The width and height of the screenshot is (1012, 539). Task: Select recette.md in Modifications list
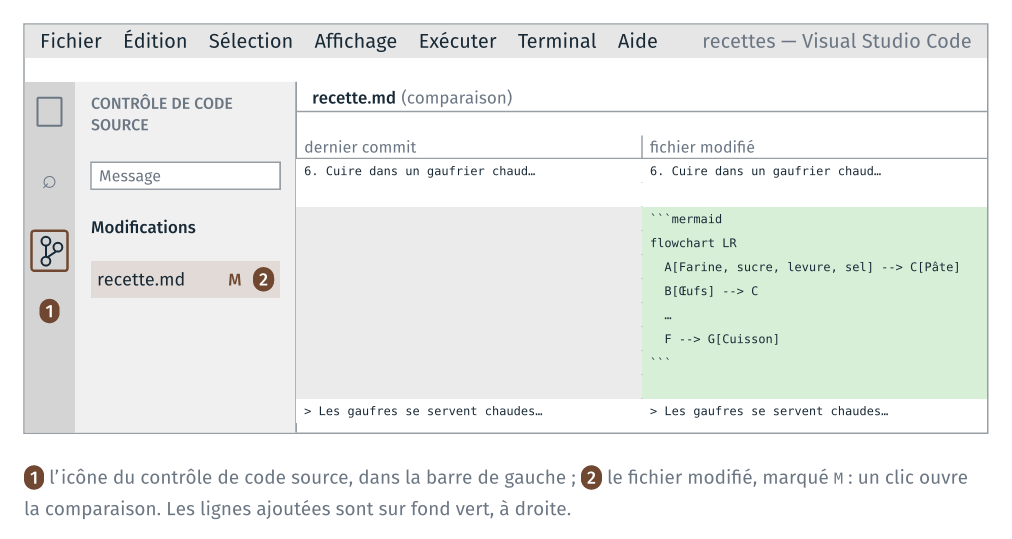point(185,280)
